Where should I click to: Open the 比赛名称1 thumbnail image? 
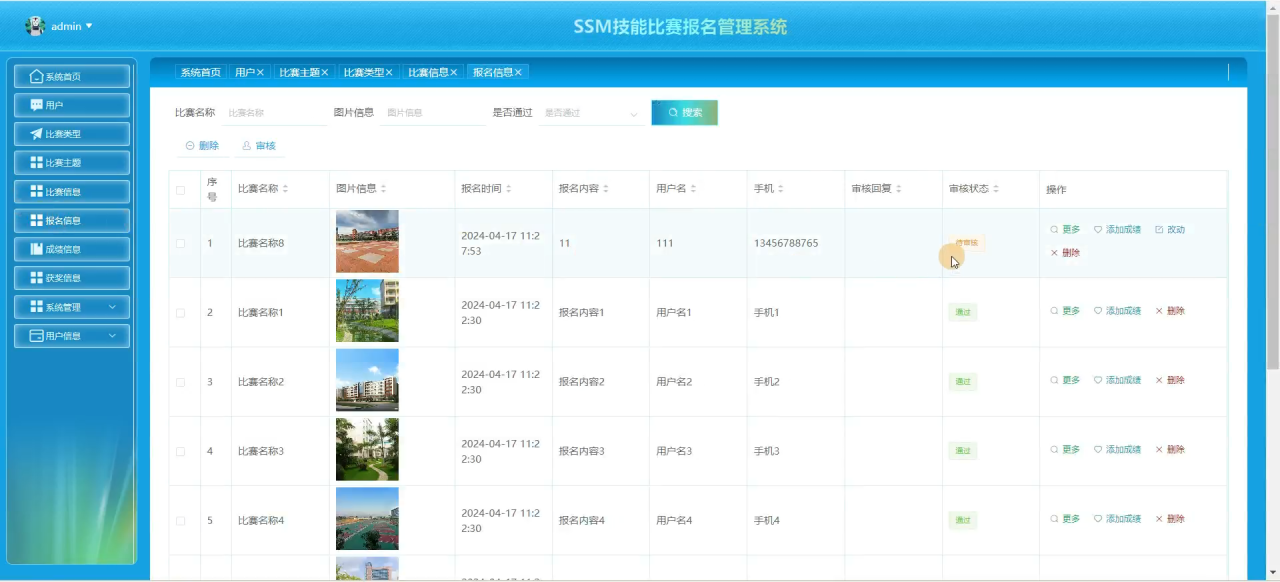tap(367, 311)
